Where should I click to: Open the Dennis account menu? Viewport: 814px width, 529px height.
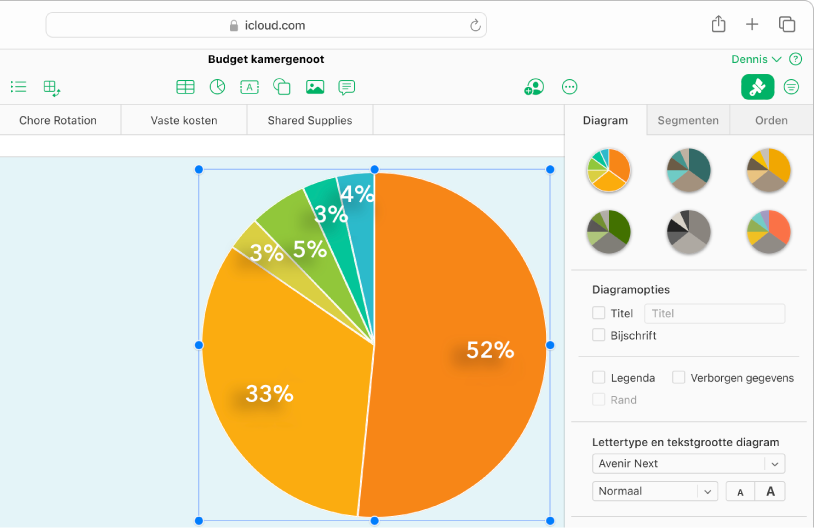(756, 59)
